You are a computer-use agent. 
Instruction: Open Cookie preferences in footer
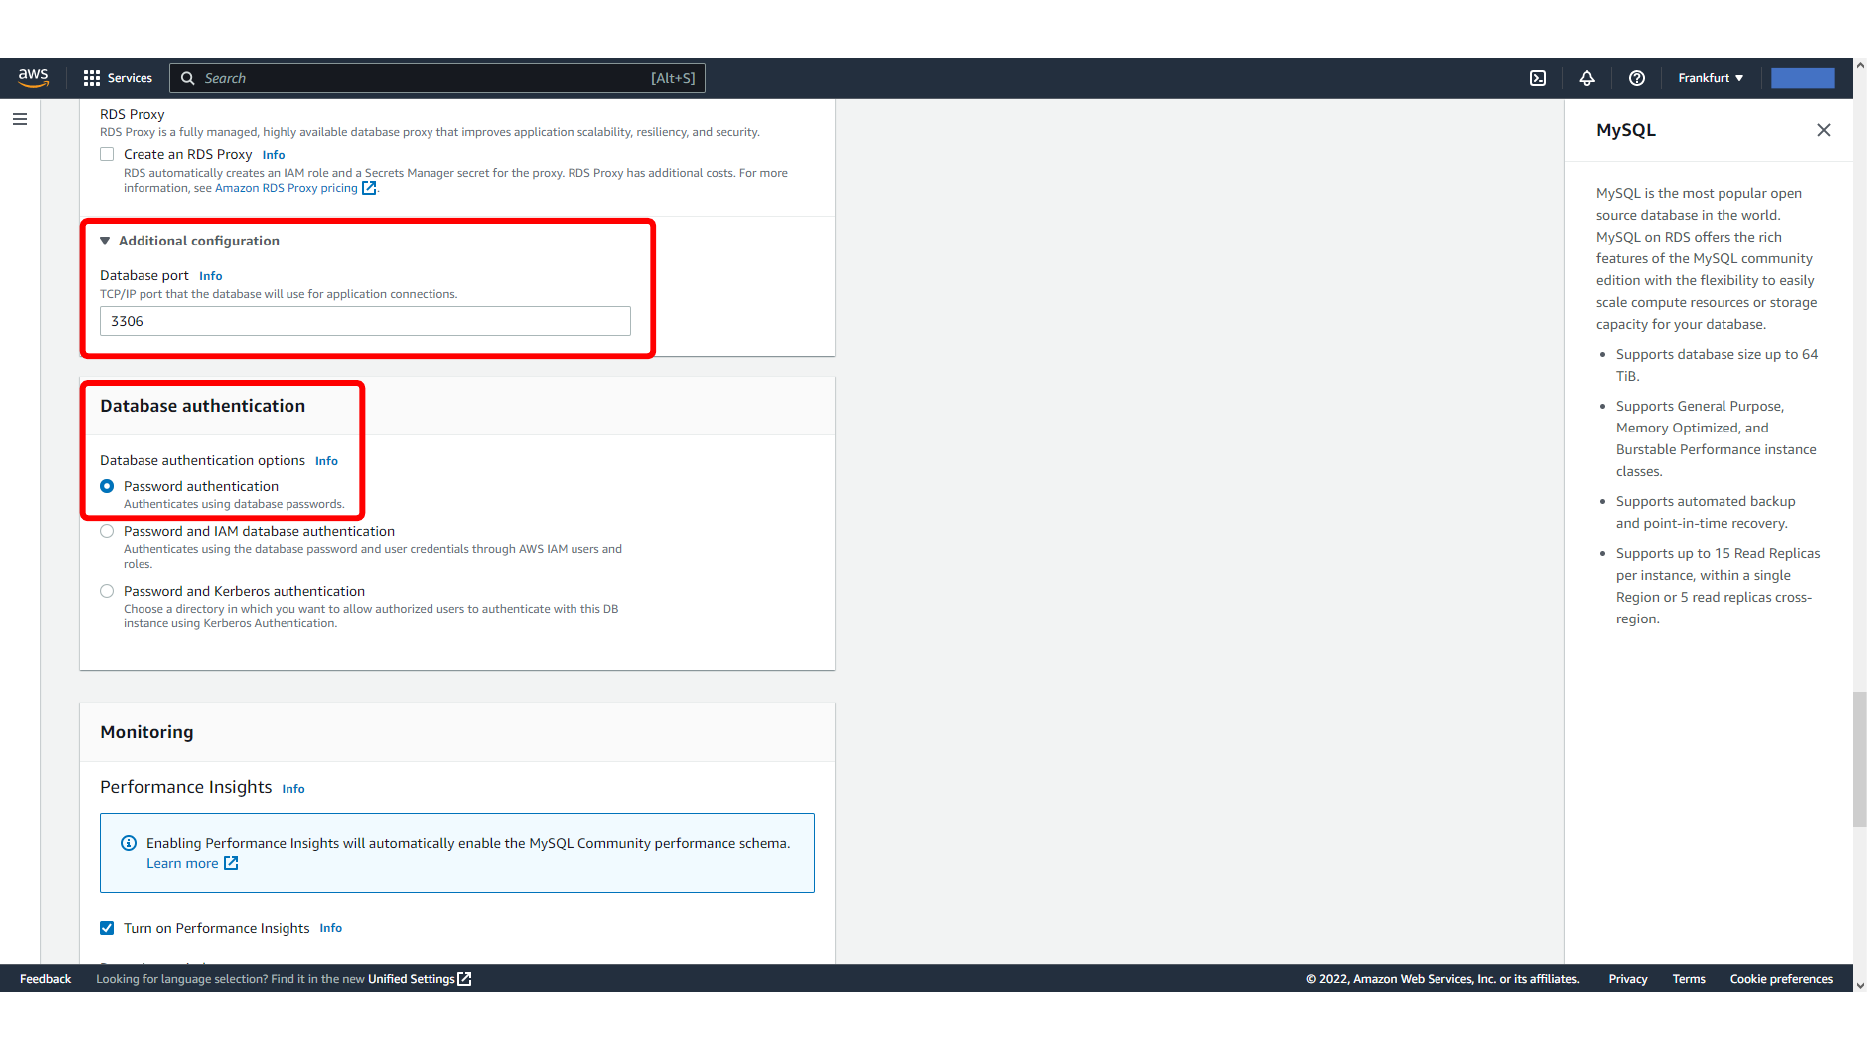pyautogui.click(x=1781, y=979)
